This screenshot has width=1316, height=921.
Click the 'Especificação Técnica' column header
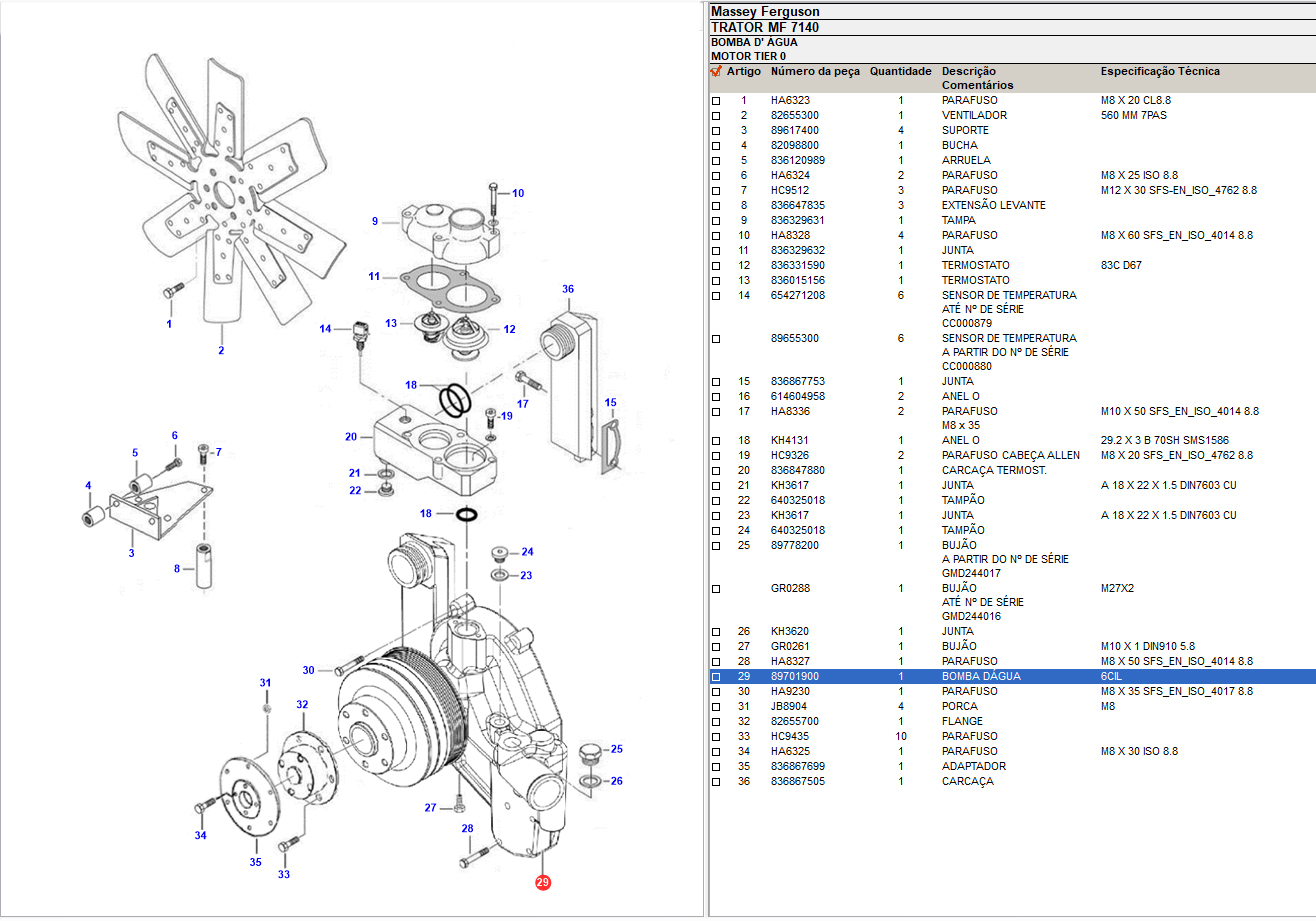1160,72
